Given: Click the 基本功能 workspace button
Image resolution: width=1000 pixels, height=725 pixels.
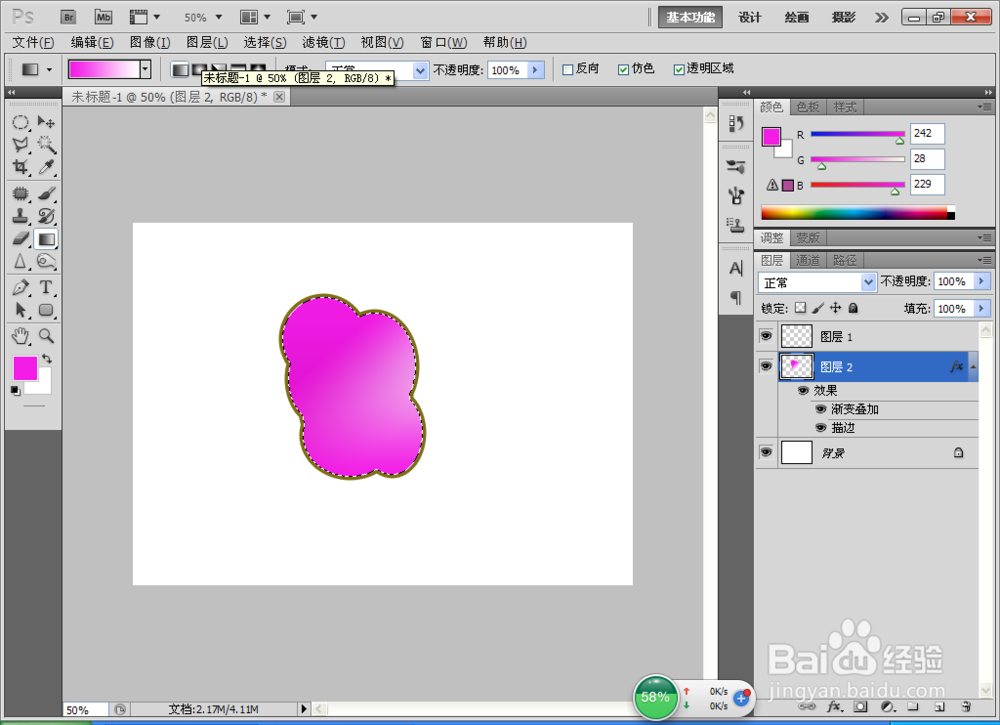Looking at the screenshot, I should click(x=690, y=17).
